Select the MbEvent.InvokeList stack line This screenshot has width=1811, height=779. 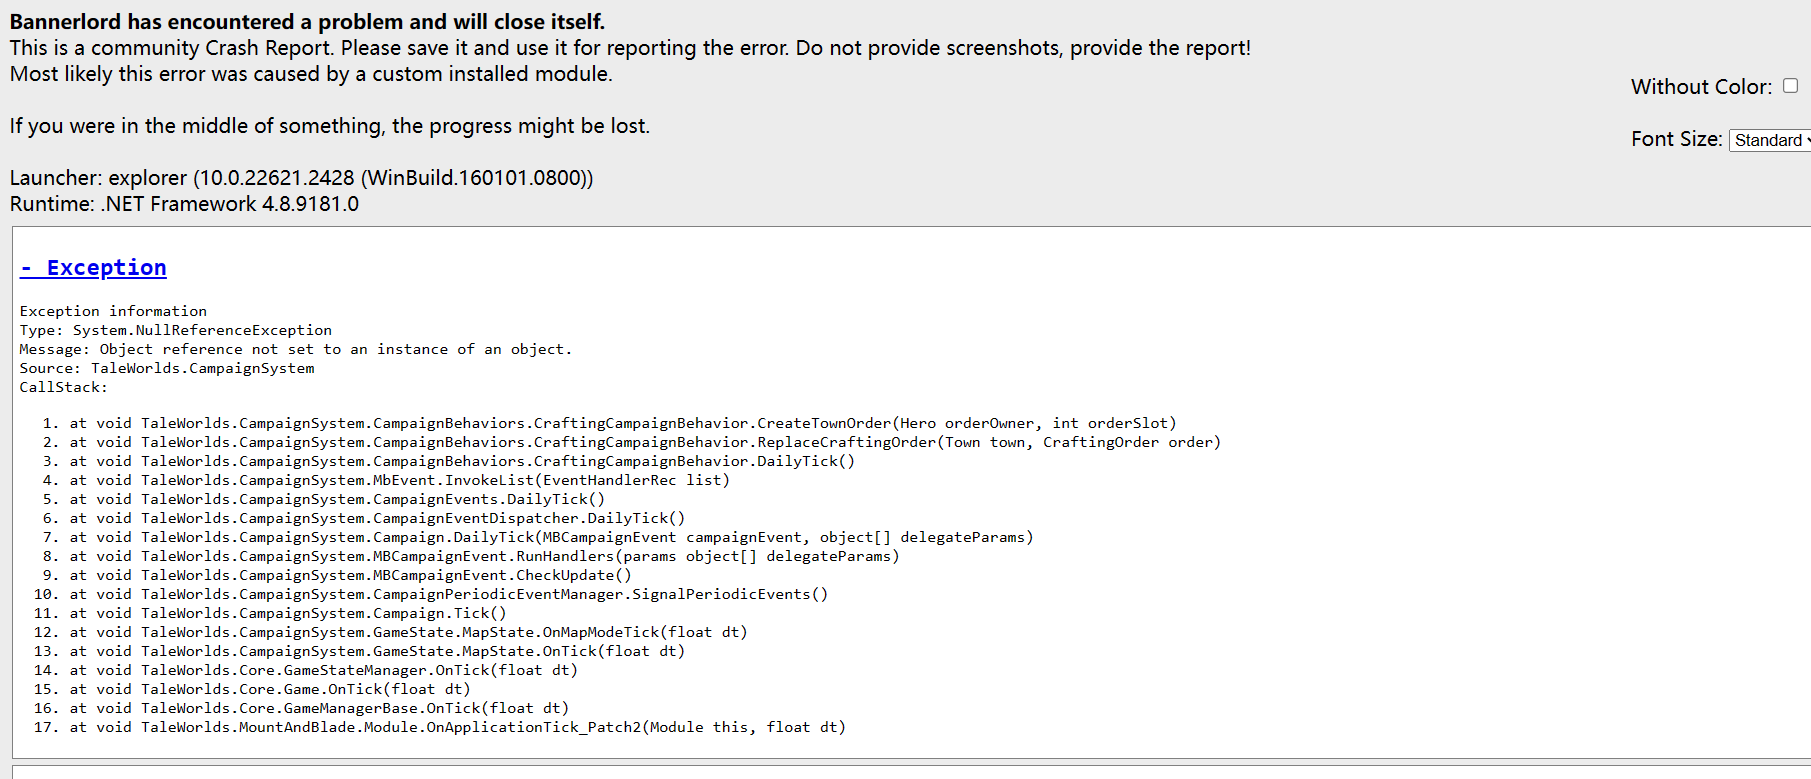click(400, 480)
